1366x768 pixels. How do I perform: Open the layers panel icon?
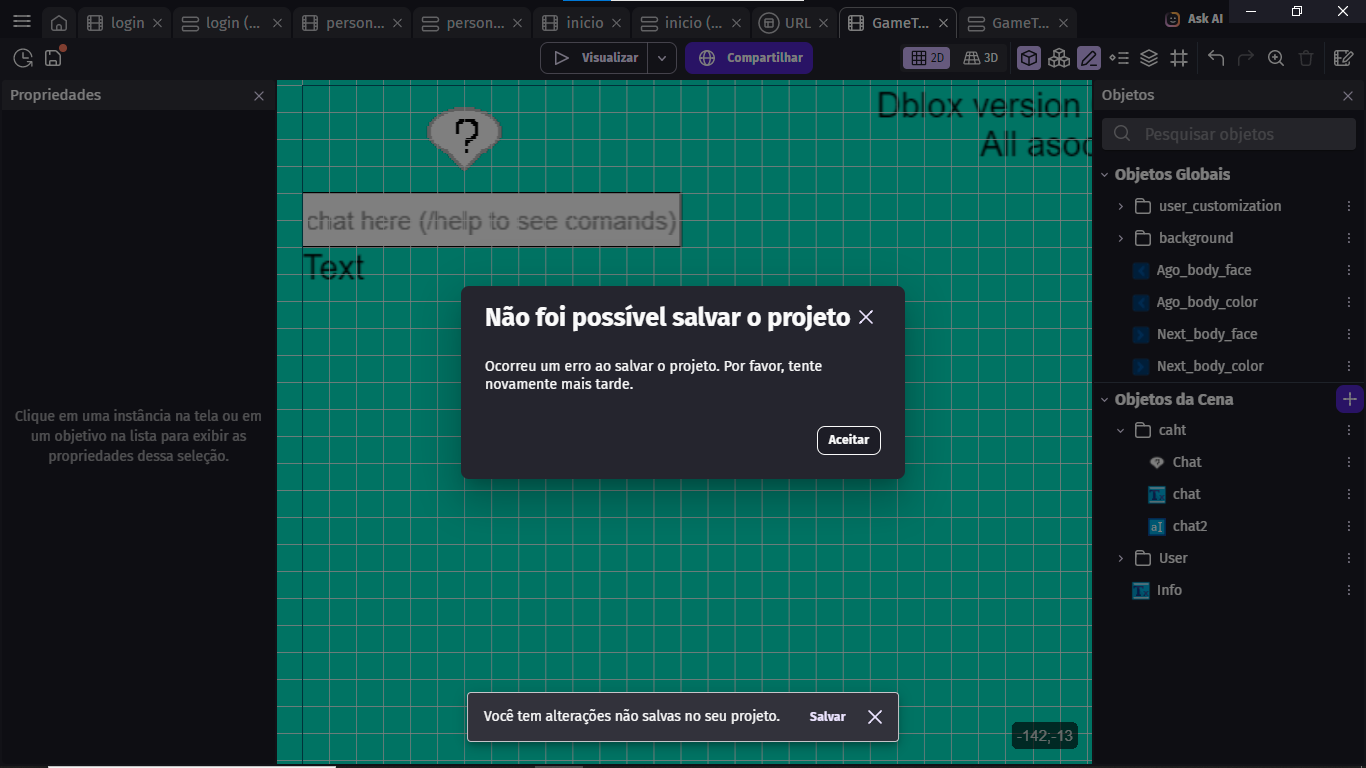1149,58
